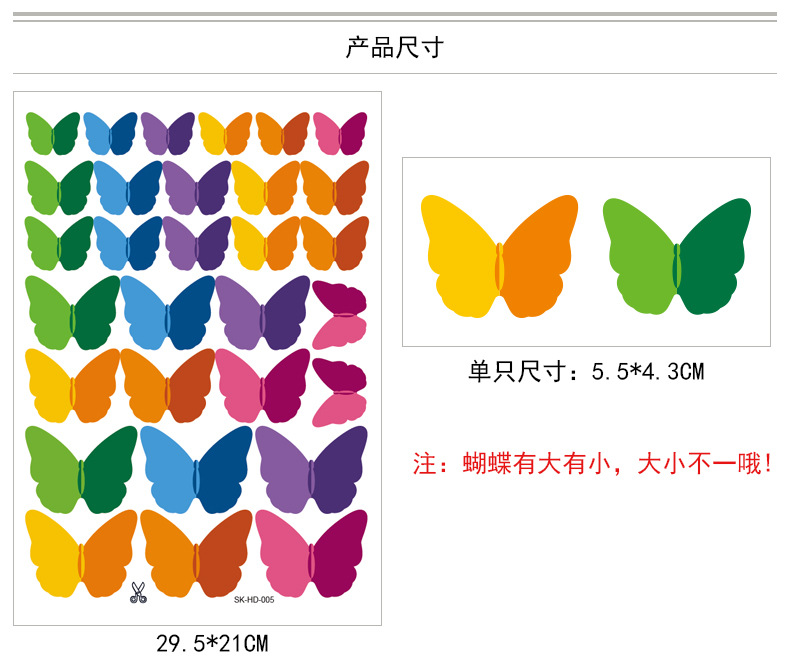Click the small pink butterfly in the top row
Image resolution: width=790 pixels, height=669 pixels.
coord(340,133)
